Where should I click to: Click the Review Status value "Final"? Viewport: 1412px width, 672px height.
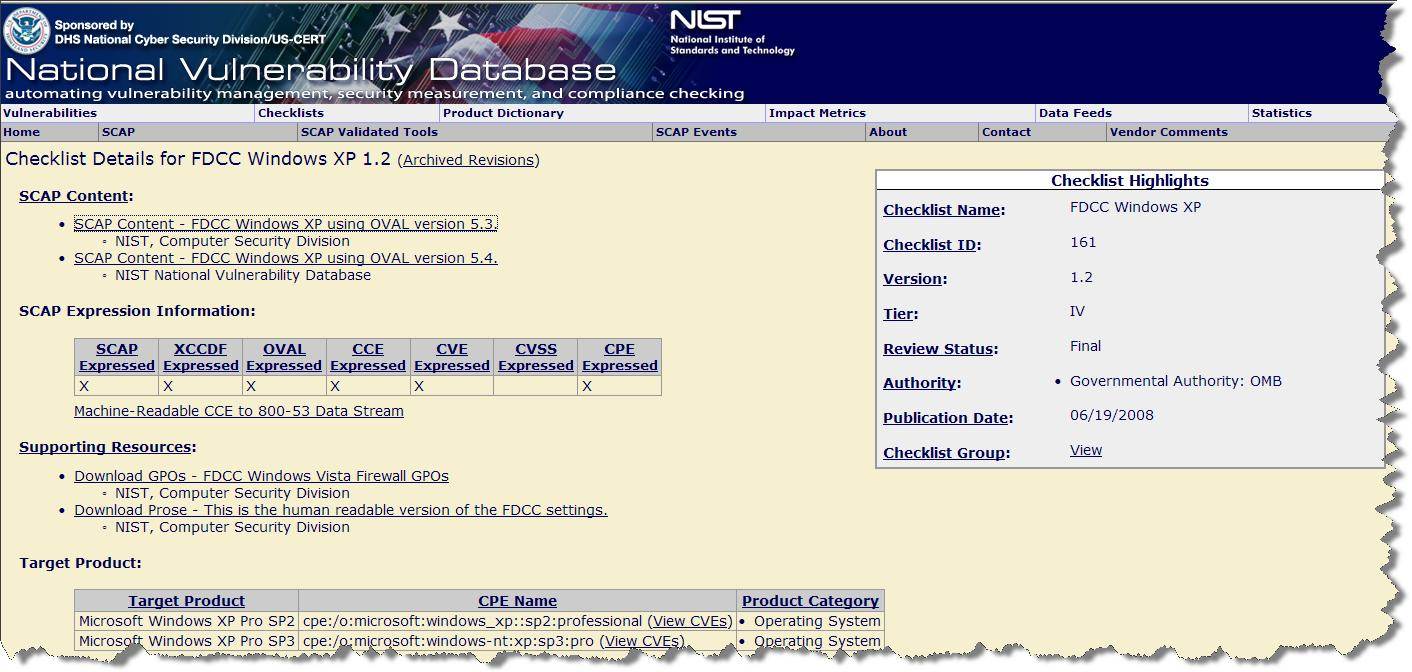click(x=1085, y=346)
